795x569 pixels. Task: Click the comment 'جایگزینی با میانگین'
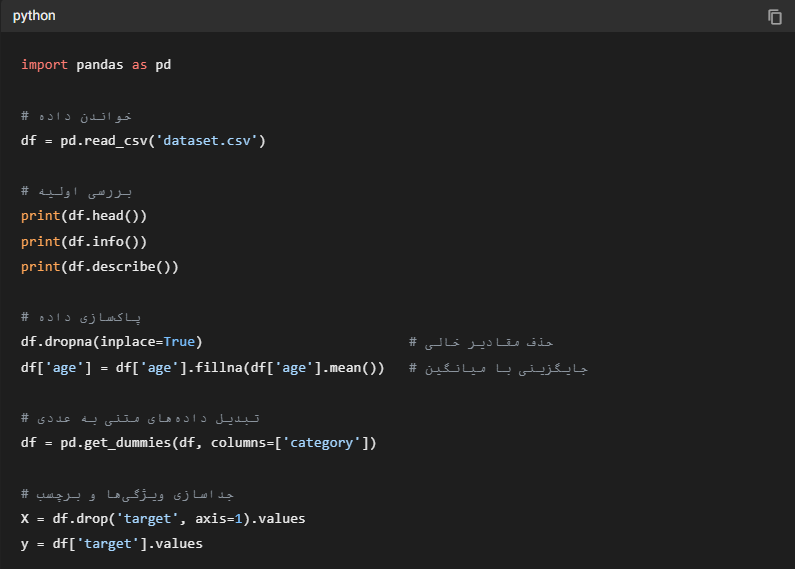[x=498, y=368]
